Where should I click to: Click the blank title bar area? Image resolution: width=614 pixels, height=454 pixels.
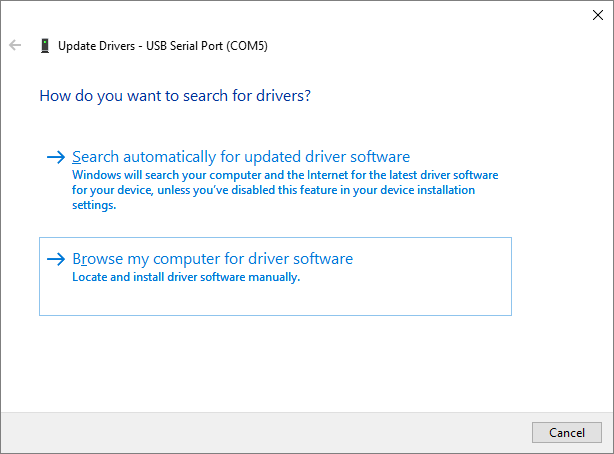tap(300, 15)
